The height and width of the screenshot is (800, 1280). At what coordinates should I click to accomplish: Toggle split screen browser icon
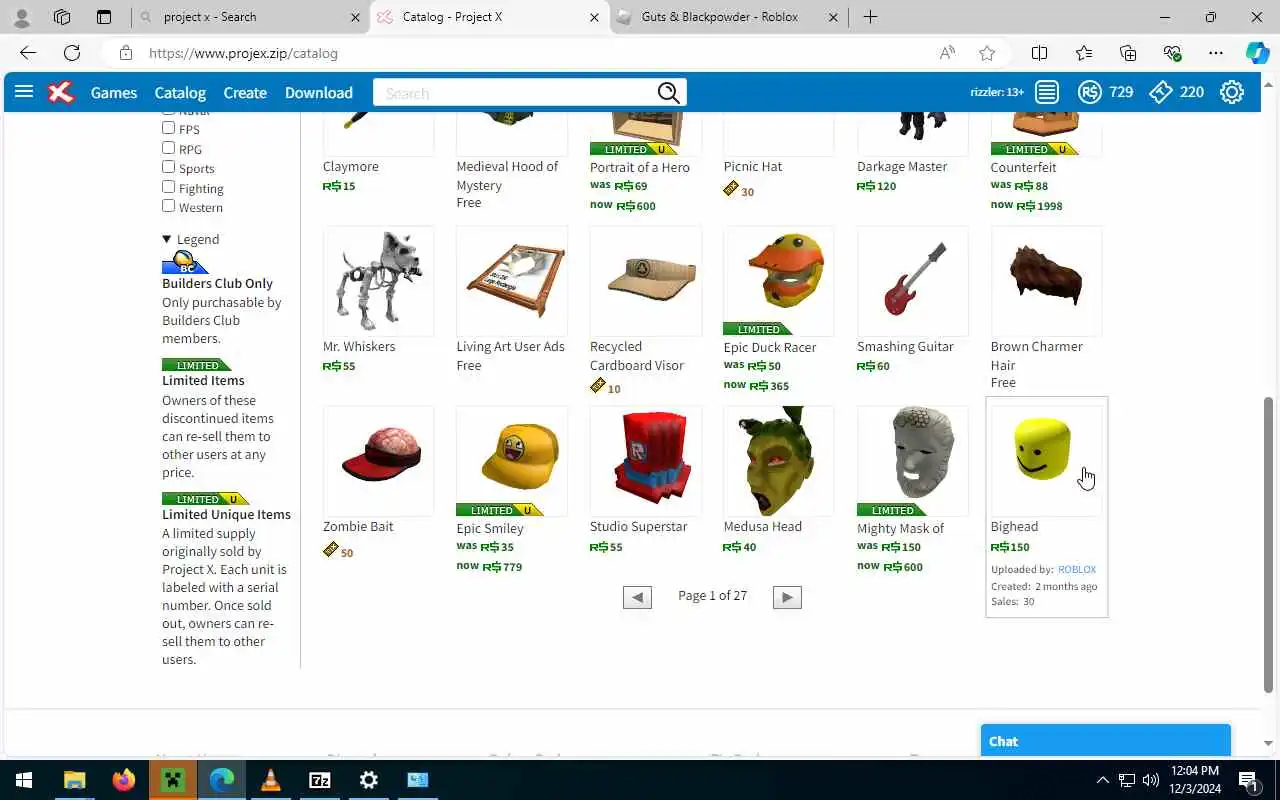(x=1039, y=53)
